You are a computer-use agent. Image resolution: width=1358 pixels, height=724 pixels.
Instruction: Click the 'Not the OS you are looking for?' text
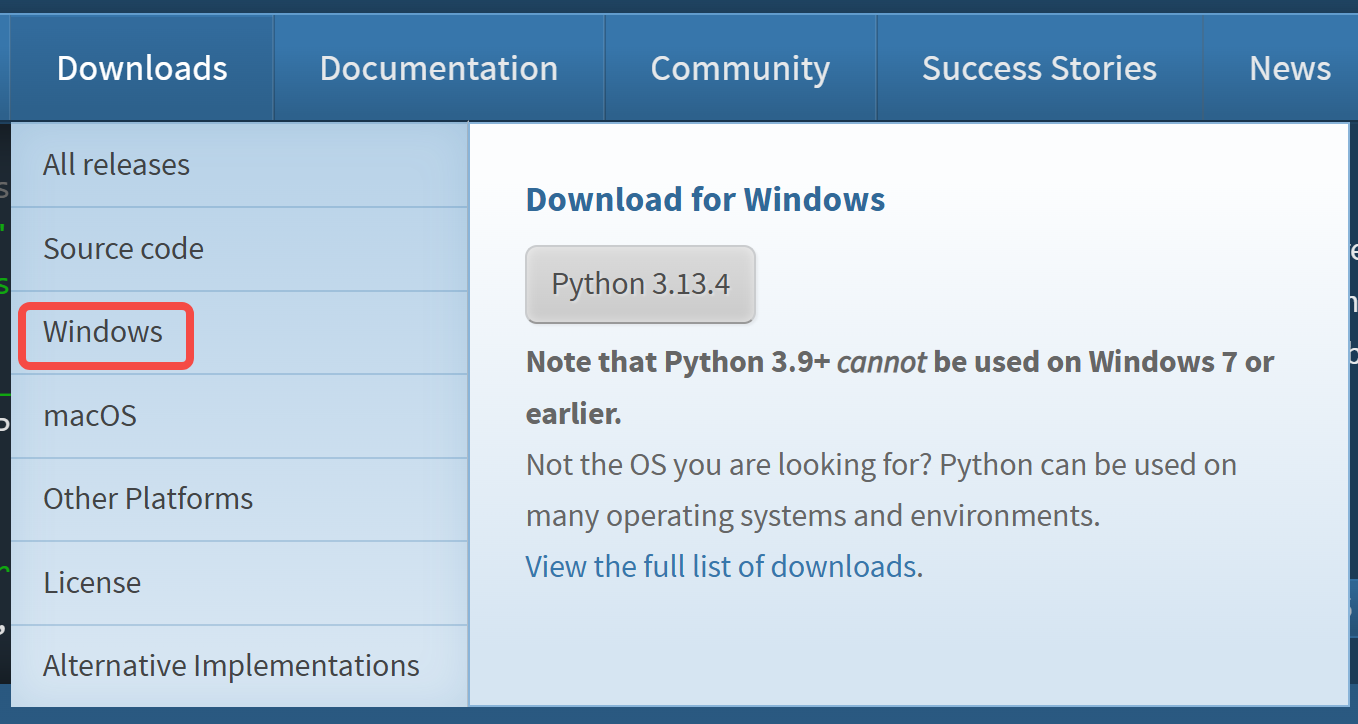point(728,465)
